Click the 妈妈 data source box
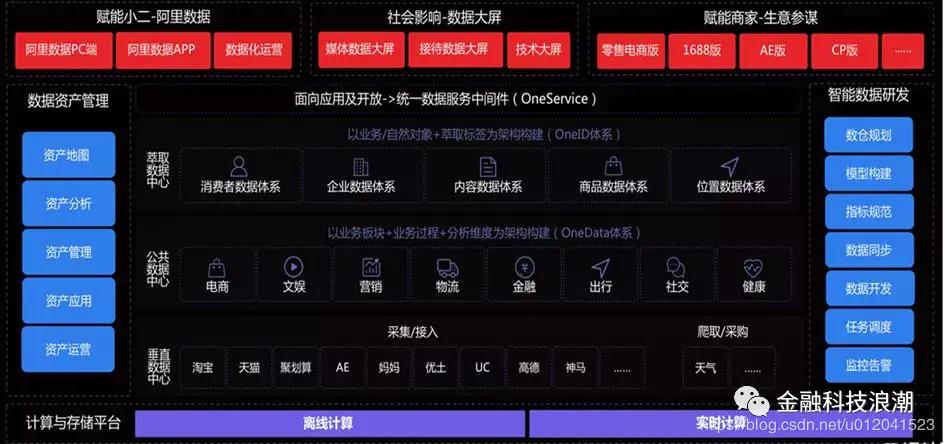The height and width of the screenshot is (444, 945). pos(389,367)
